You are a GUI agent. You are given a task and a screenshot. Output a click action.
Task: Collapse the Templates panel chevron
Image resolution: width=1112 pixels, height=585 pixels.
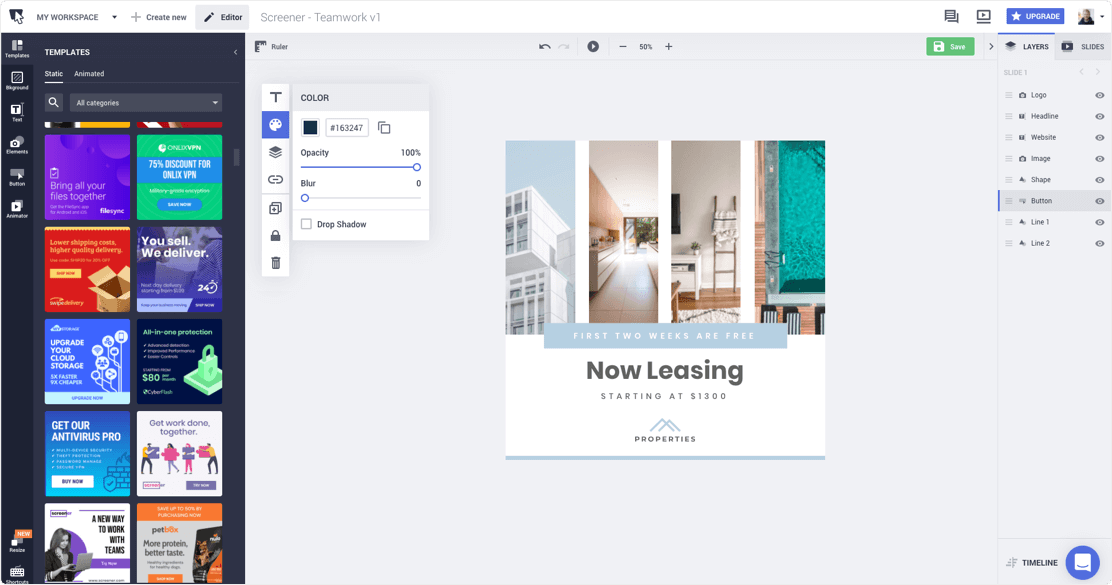[235, 52]
